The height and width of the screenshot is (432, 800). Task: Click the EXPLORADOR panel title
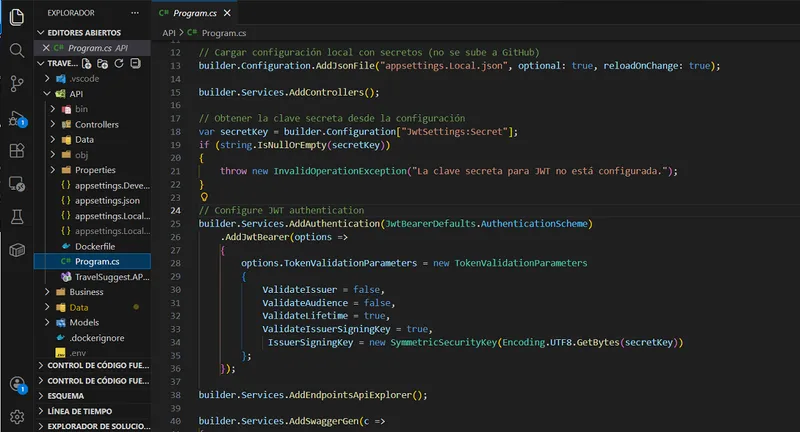71,13
